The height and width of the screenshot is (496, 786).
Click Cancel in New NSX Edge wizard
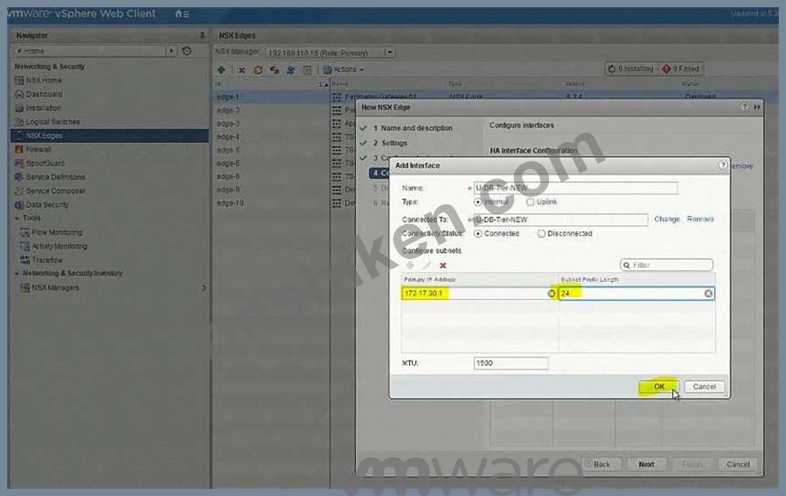tap(737, 464)
